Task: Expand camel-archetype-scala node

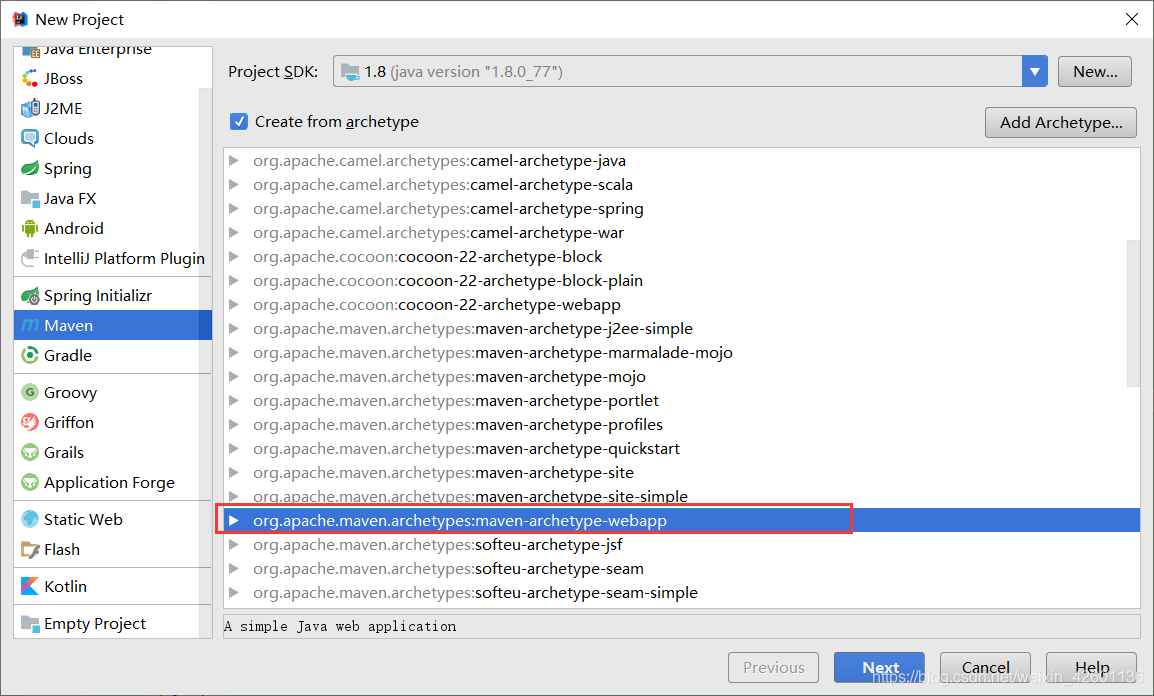Action: 234,185
